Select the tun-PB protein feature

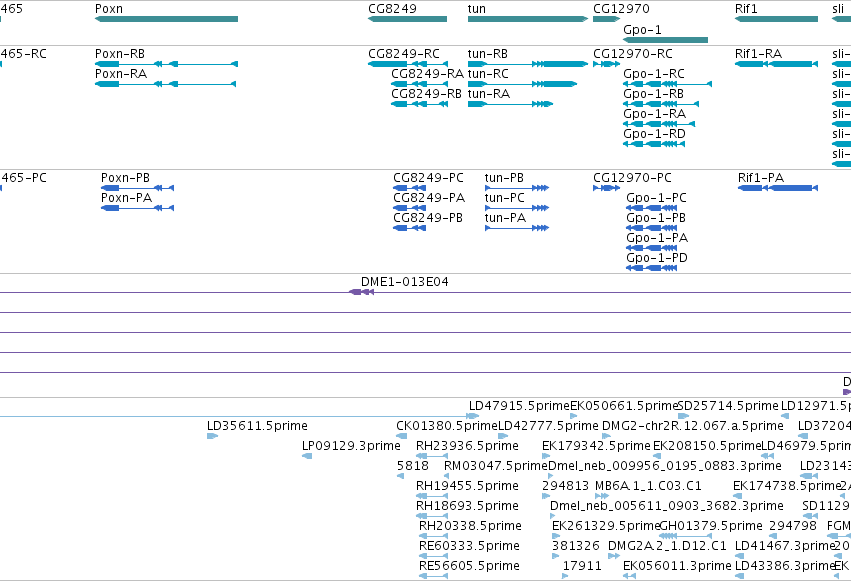pyautogui.click(x=517, y=188)
